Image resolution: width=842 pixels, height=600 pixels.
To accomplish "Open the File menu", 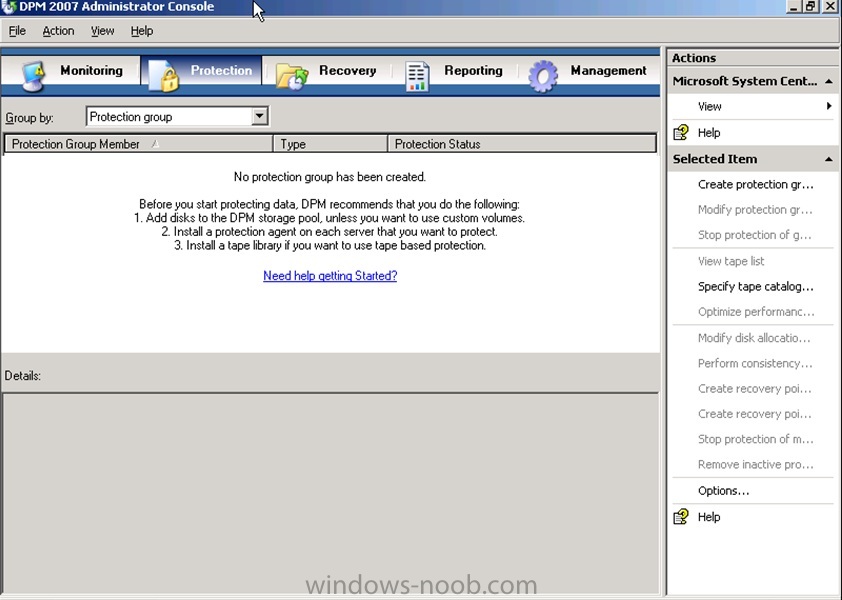I will [x=17, y=31].
